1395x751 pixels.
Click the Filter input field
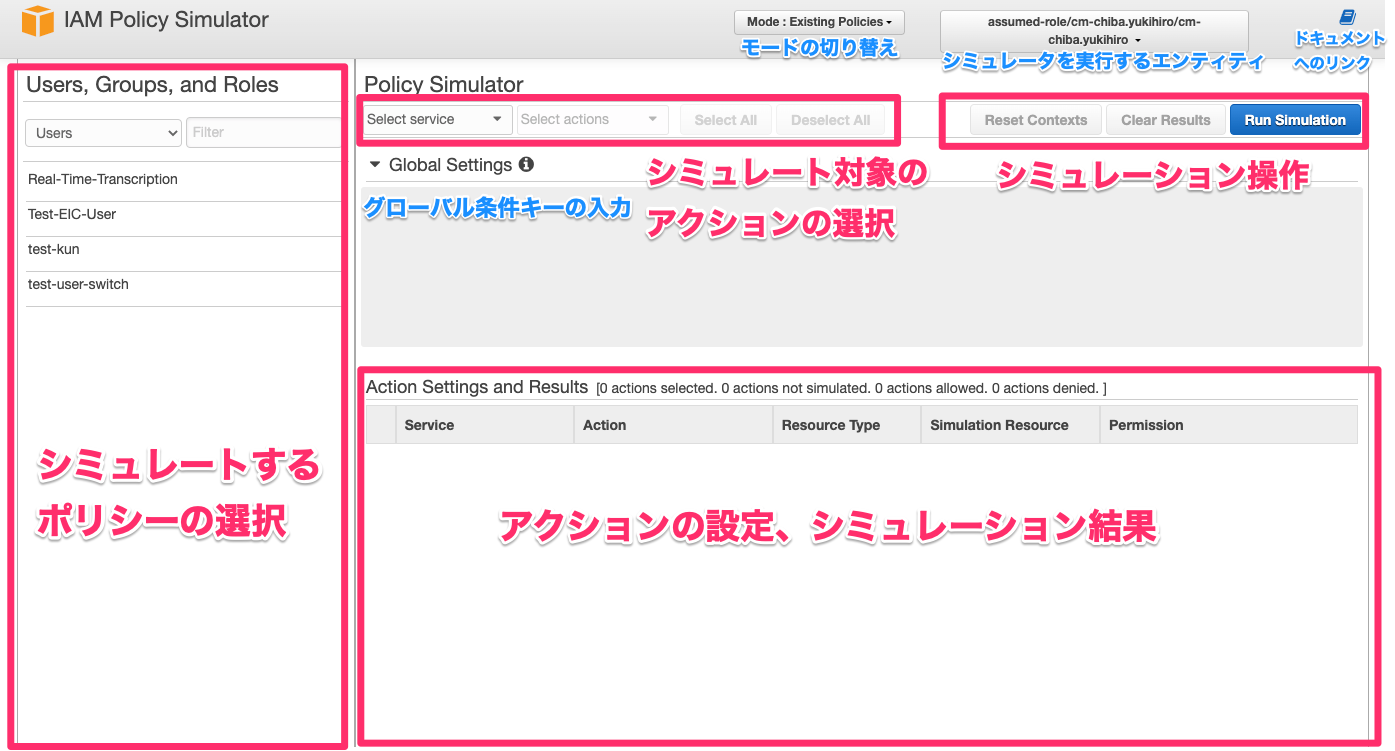264,132
